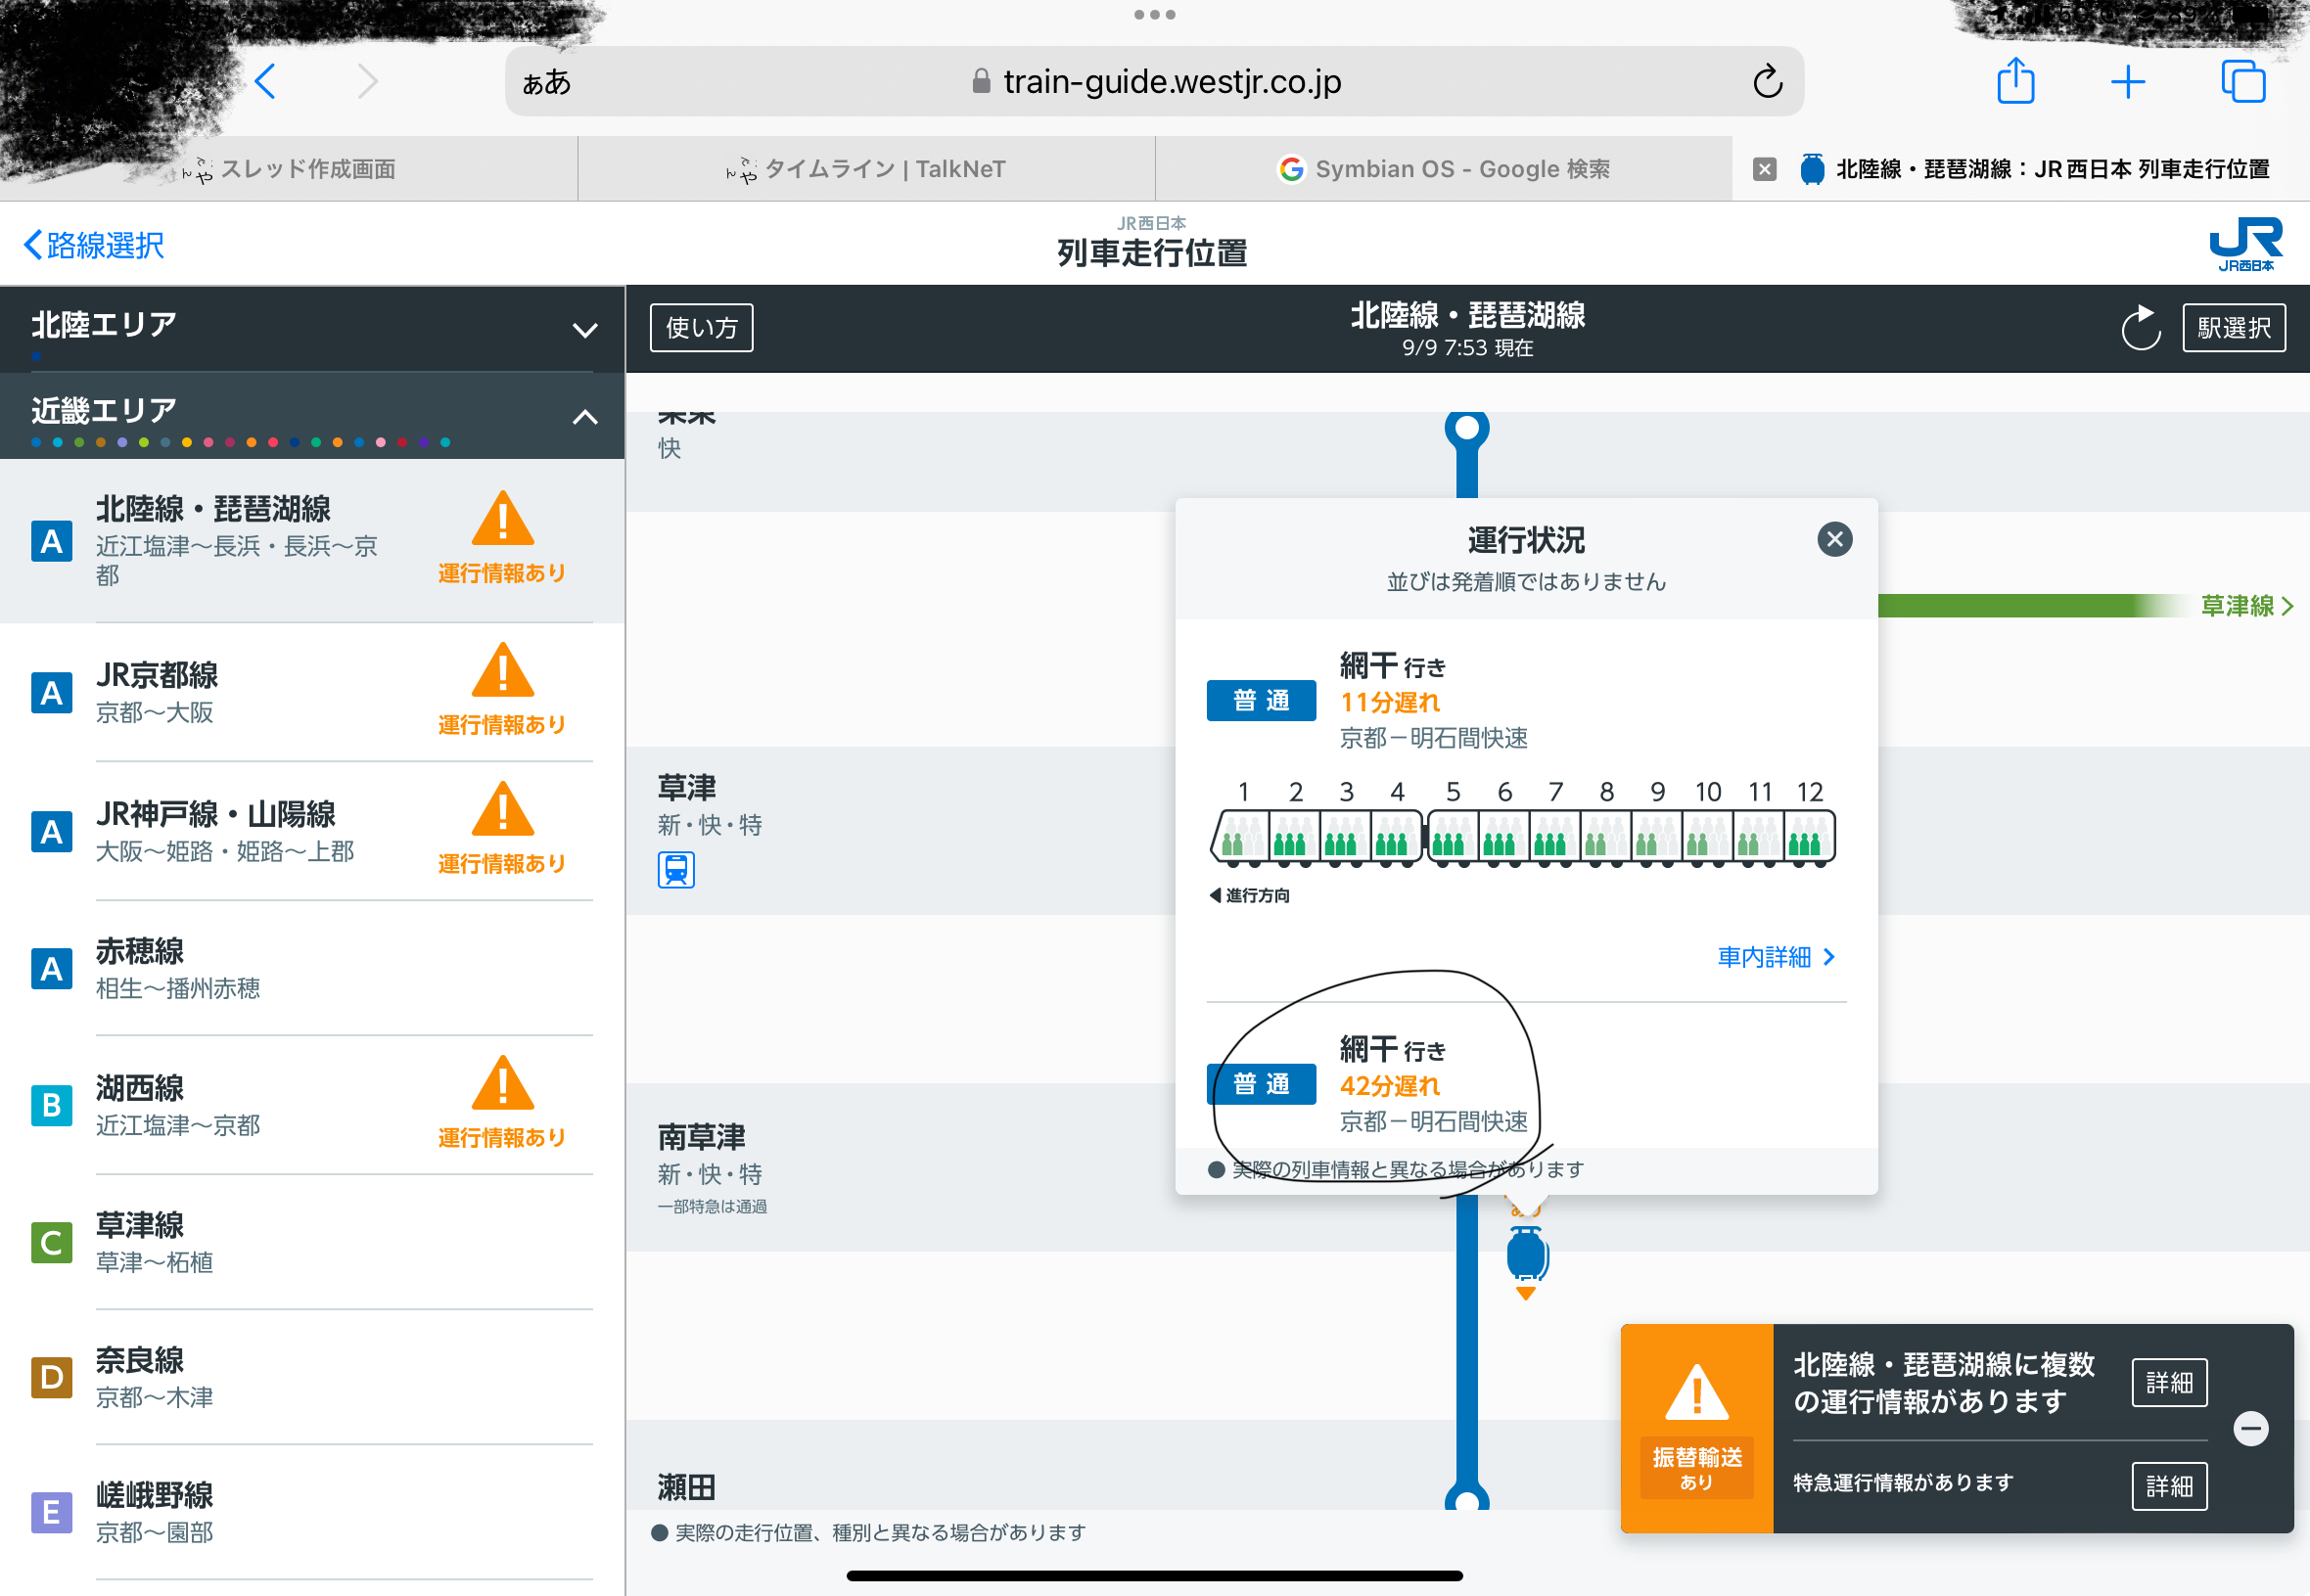Select 赤穂線 相生〜播州赤穂 route

click(312, 968)
